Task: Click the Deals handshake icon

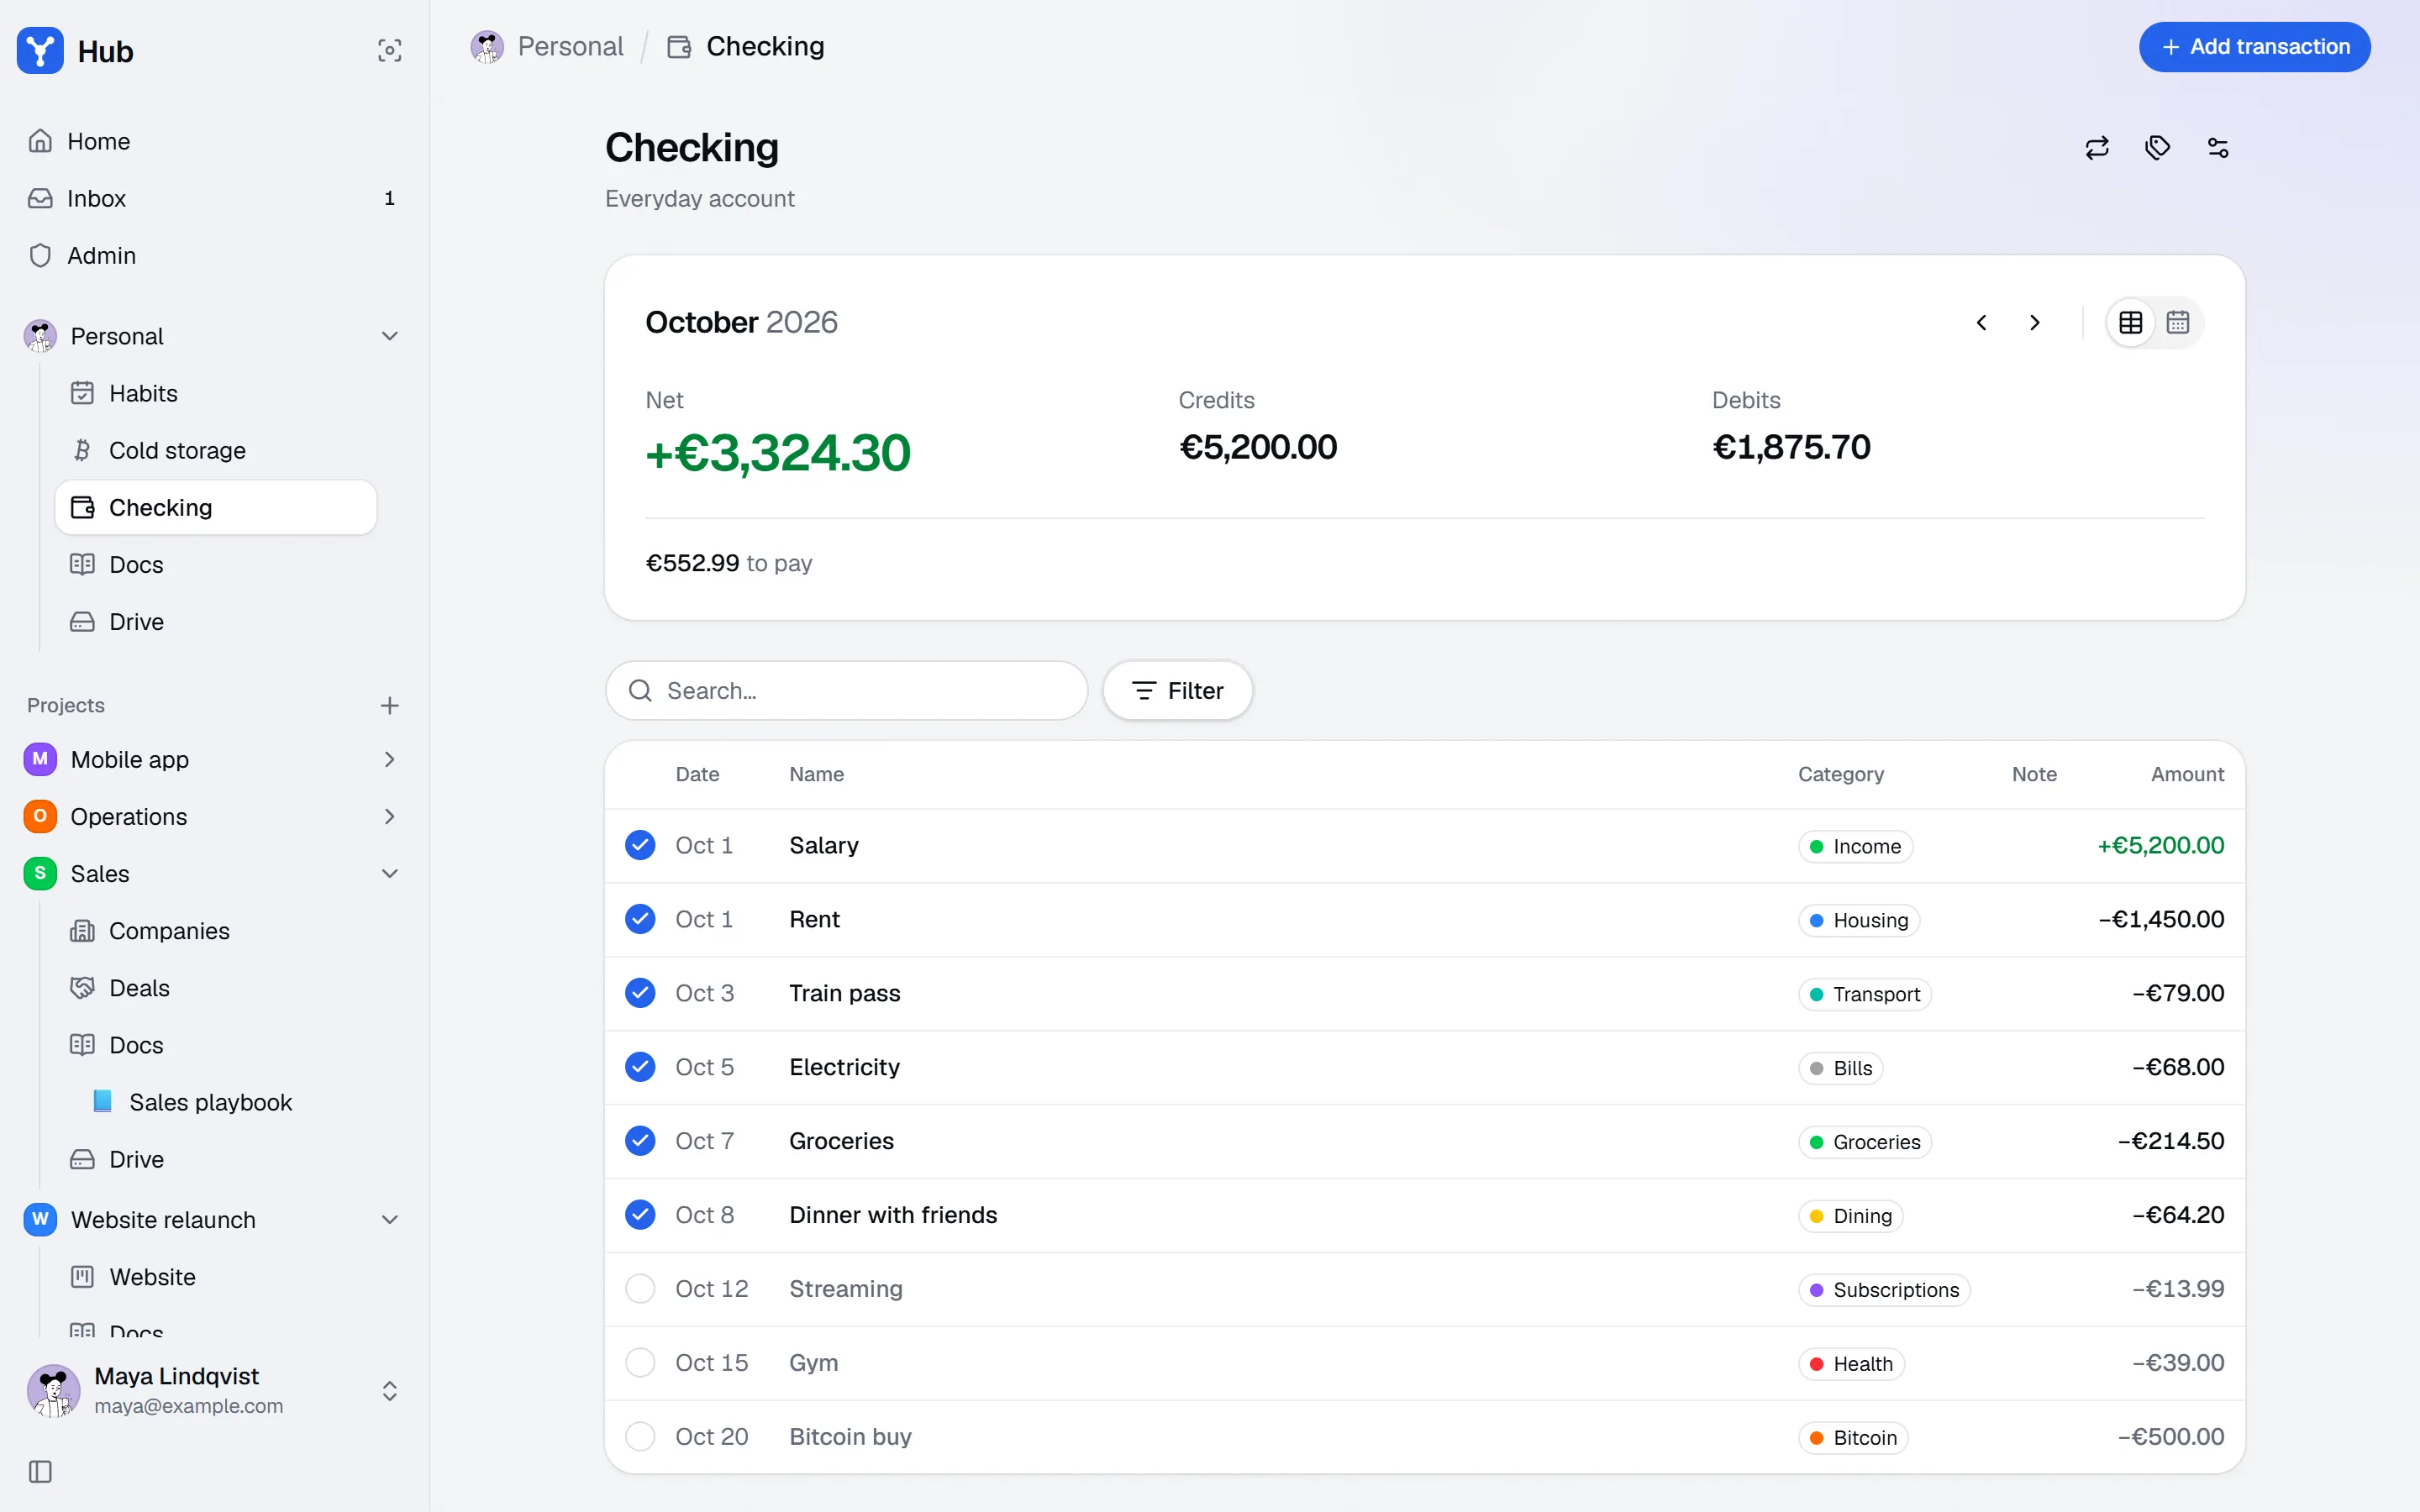Action: click(x=82, y=988)
